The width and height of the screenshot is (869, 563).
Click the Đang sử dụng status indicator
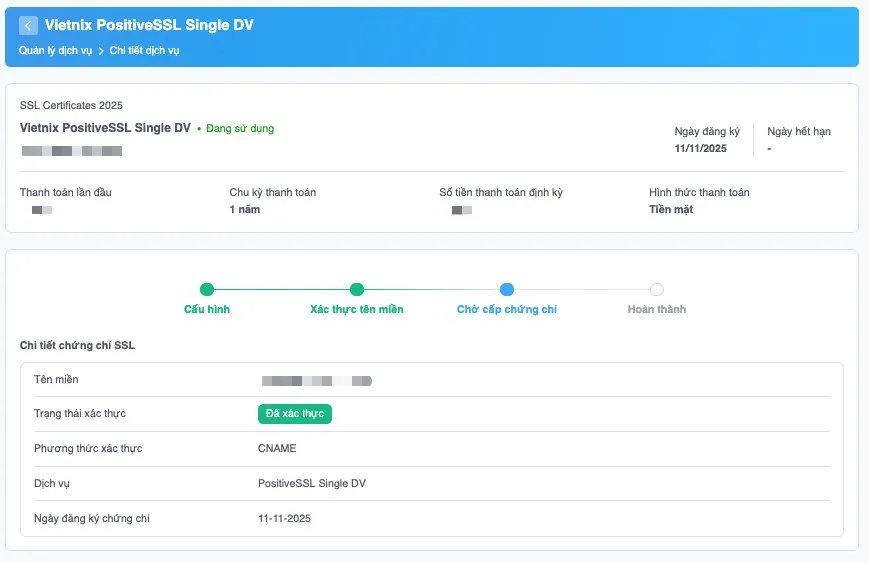pos(239,129)
